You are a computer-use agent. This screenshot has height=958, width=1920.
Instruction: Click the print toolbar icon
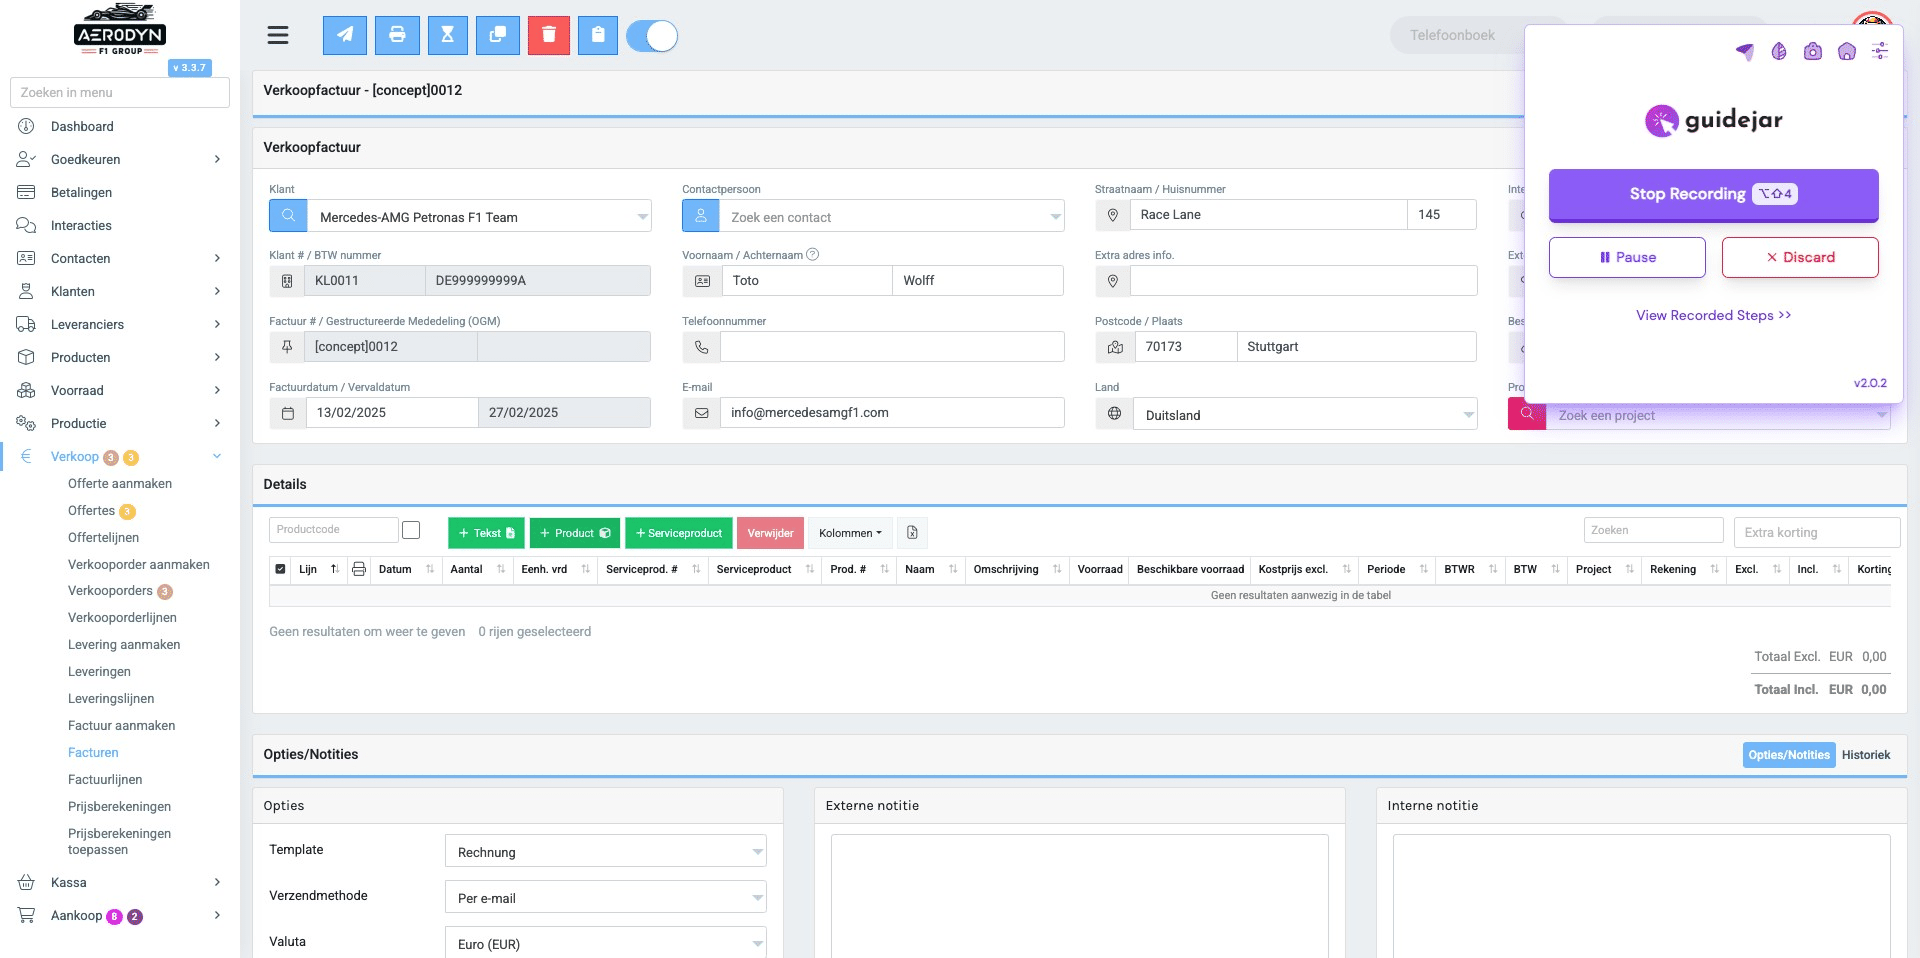tap(397, 35)
